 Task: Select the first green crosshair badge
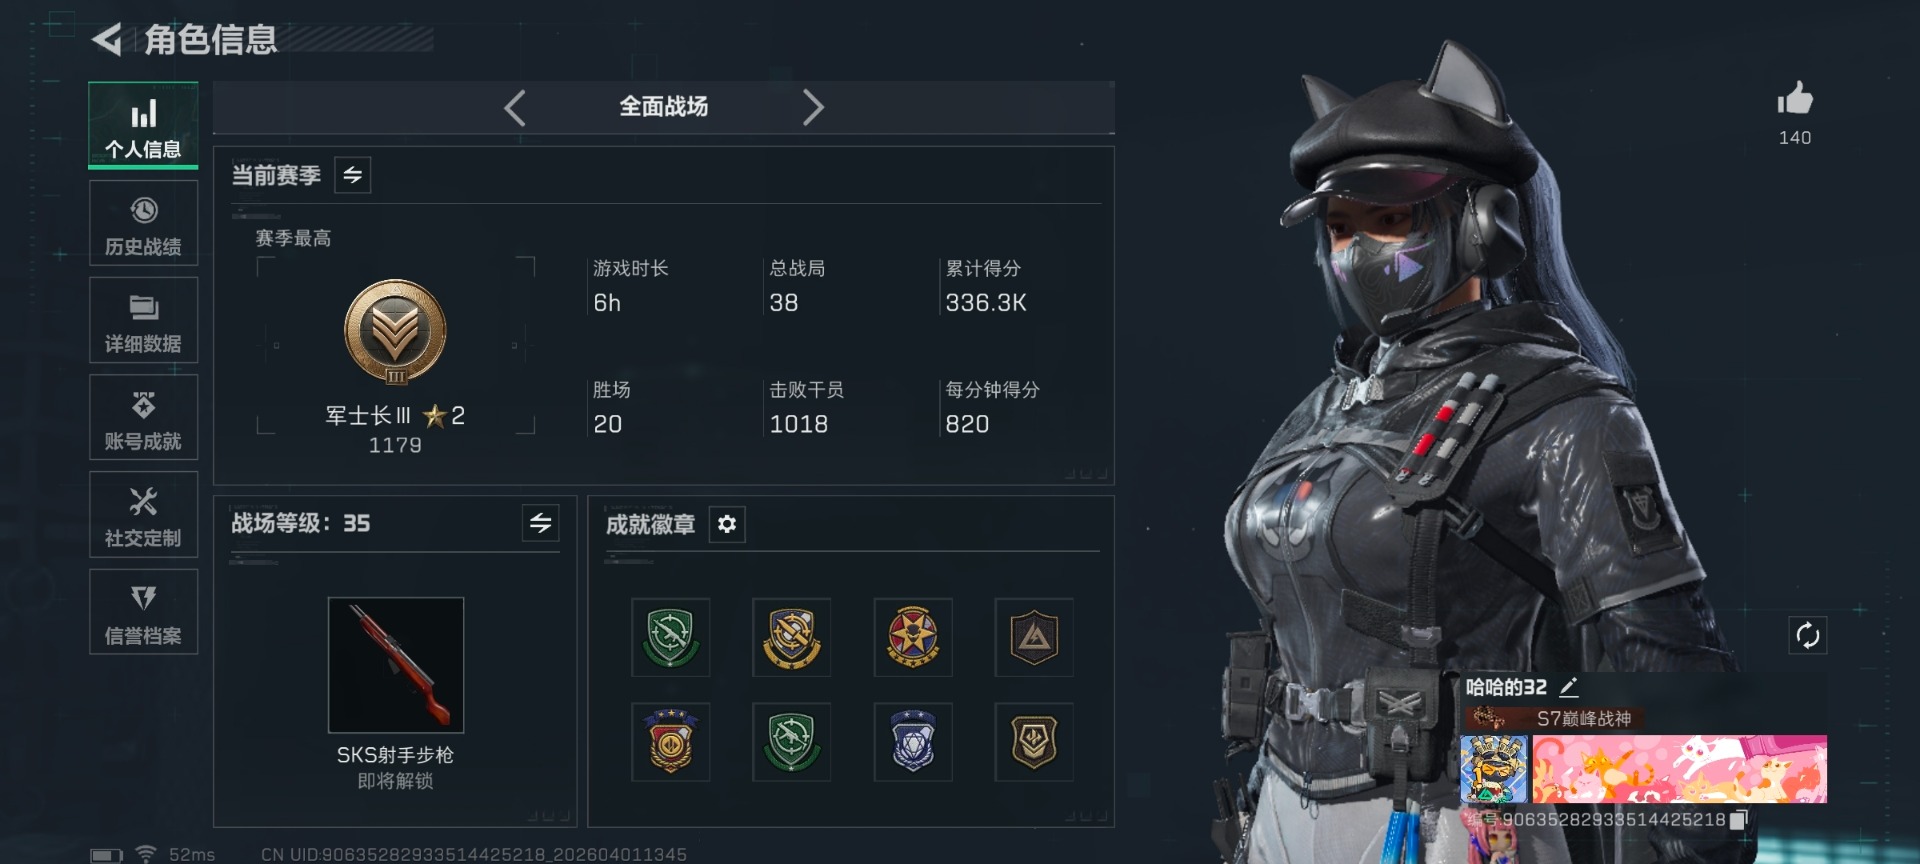click(x=671, y=638)
